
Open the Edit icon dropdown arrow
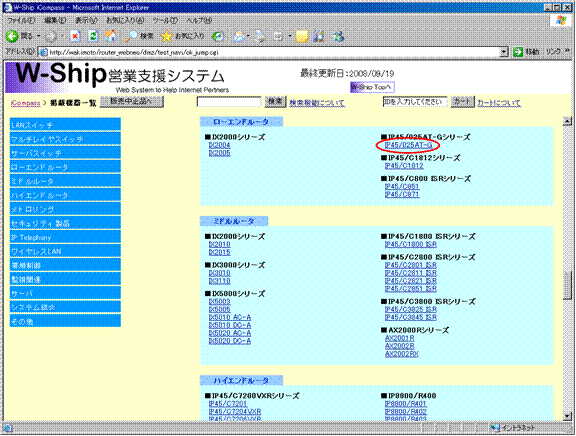(x=290, y=36)
